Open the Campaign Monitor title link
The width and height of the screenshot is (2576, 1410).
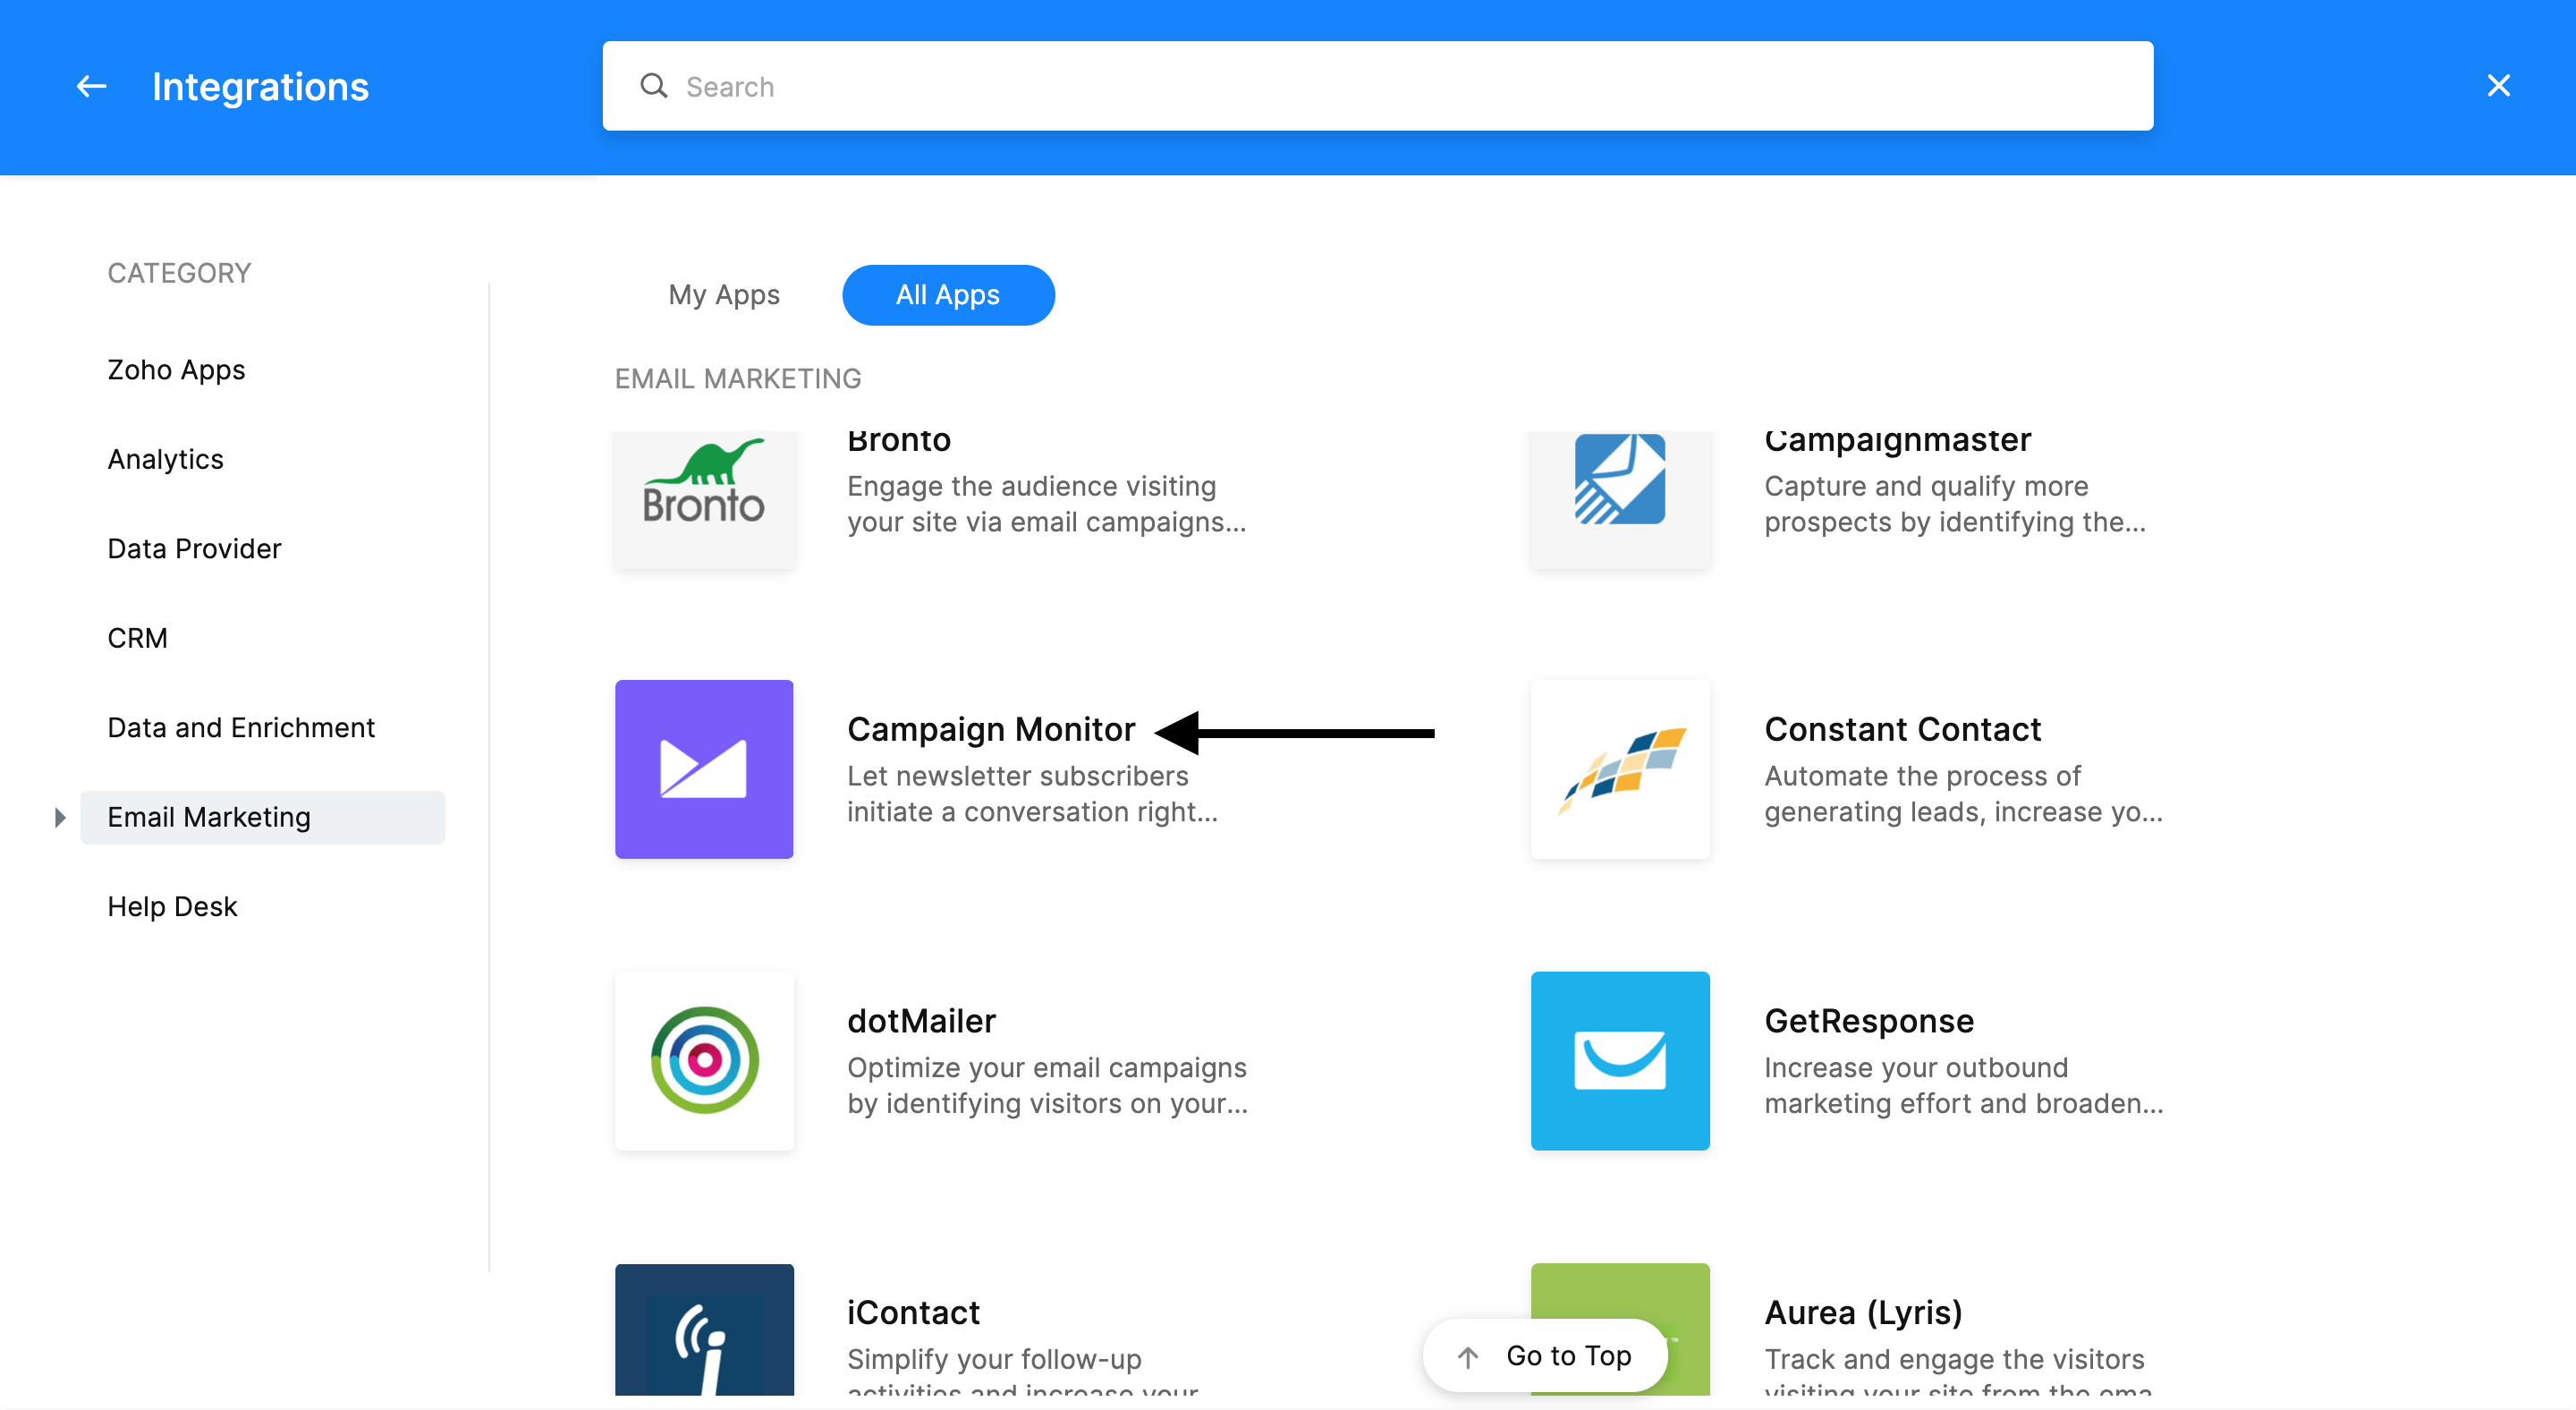click(x=990, y=729)
